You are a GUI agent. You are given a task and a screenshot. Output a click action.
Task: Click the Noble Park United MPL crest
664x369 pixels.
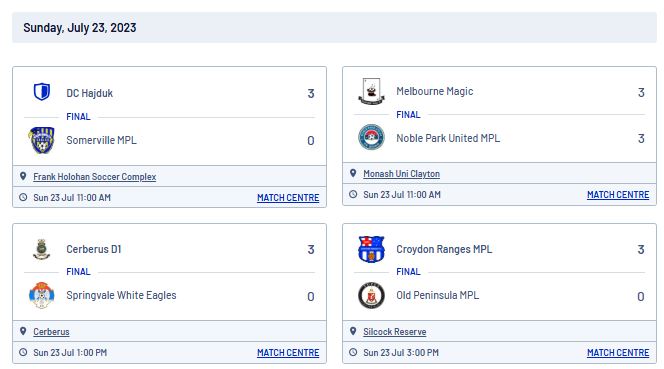pos(371,137)
